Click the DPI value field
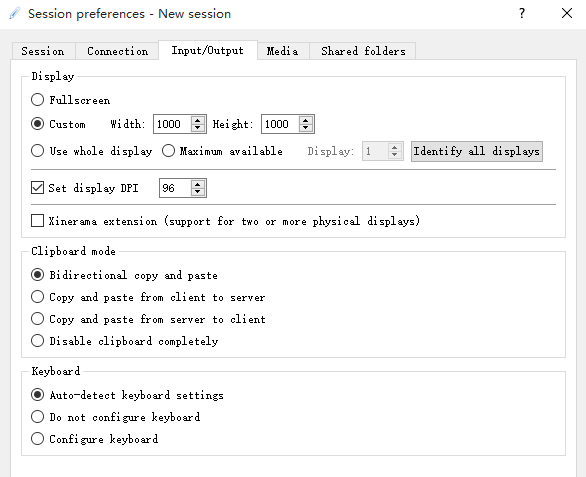 coord(175,188)
